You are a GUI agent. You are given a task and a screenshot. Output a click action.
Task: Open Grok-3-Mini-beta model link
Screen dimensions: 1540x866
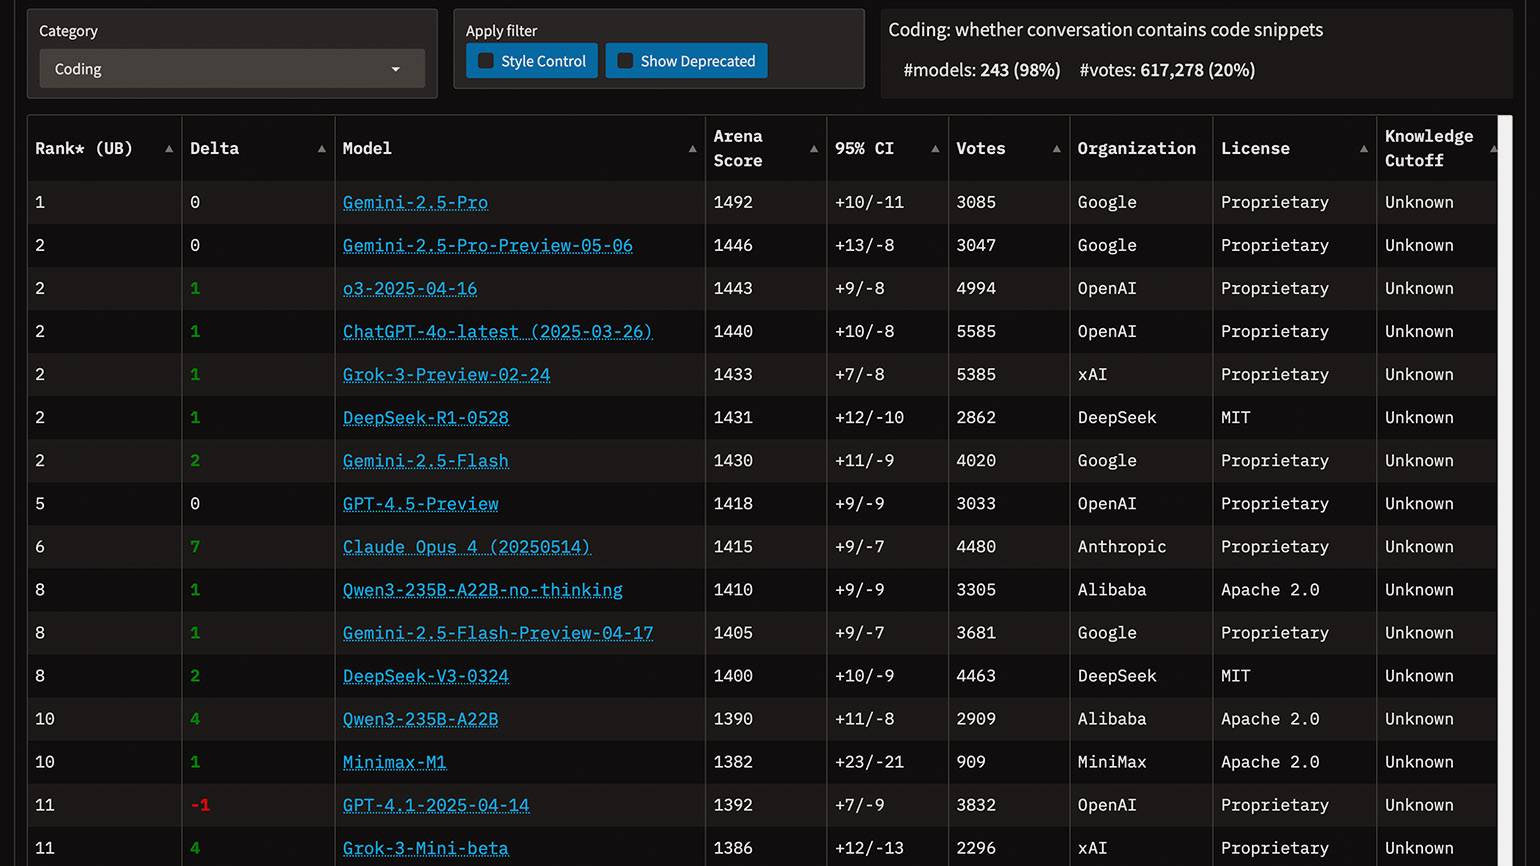(x=426, y=847)
